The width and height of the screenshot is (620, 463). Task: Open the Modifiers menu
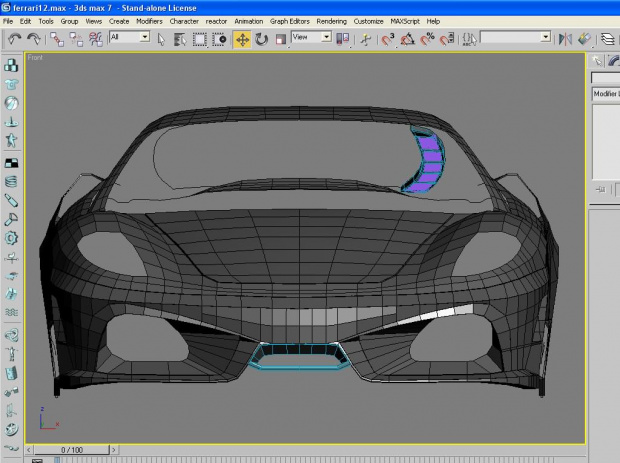[149, 21]
